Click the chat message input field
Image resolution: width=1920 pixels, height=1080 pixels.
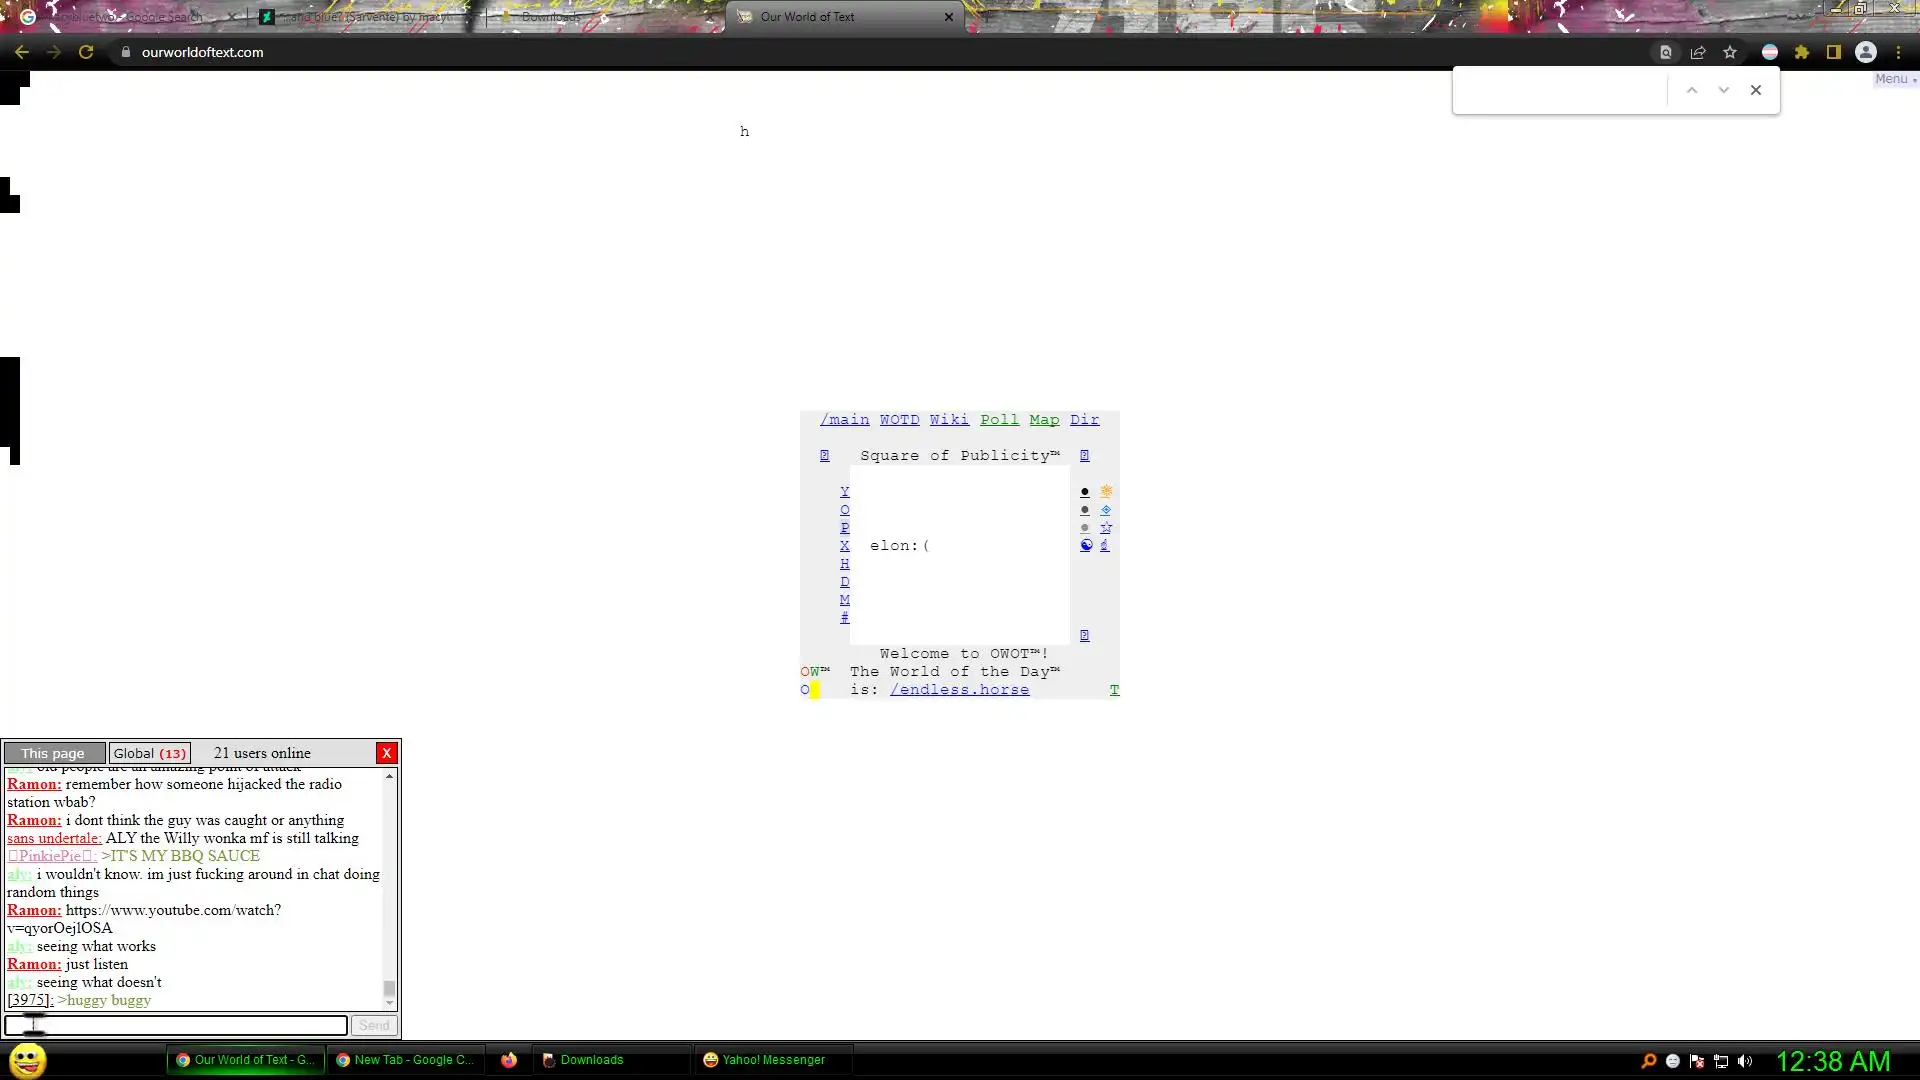pyautogui.click(x=176, y=1025)
